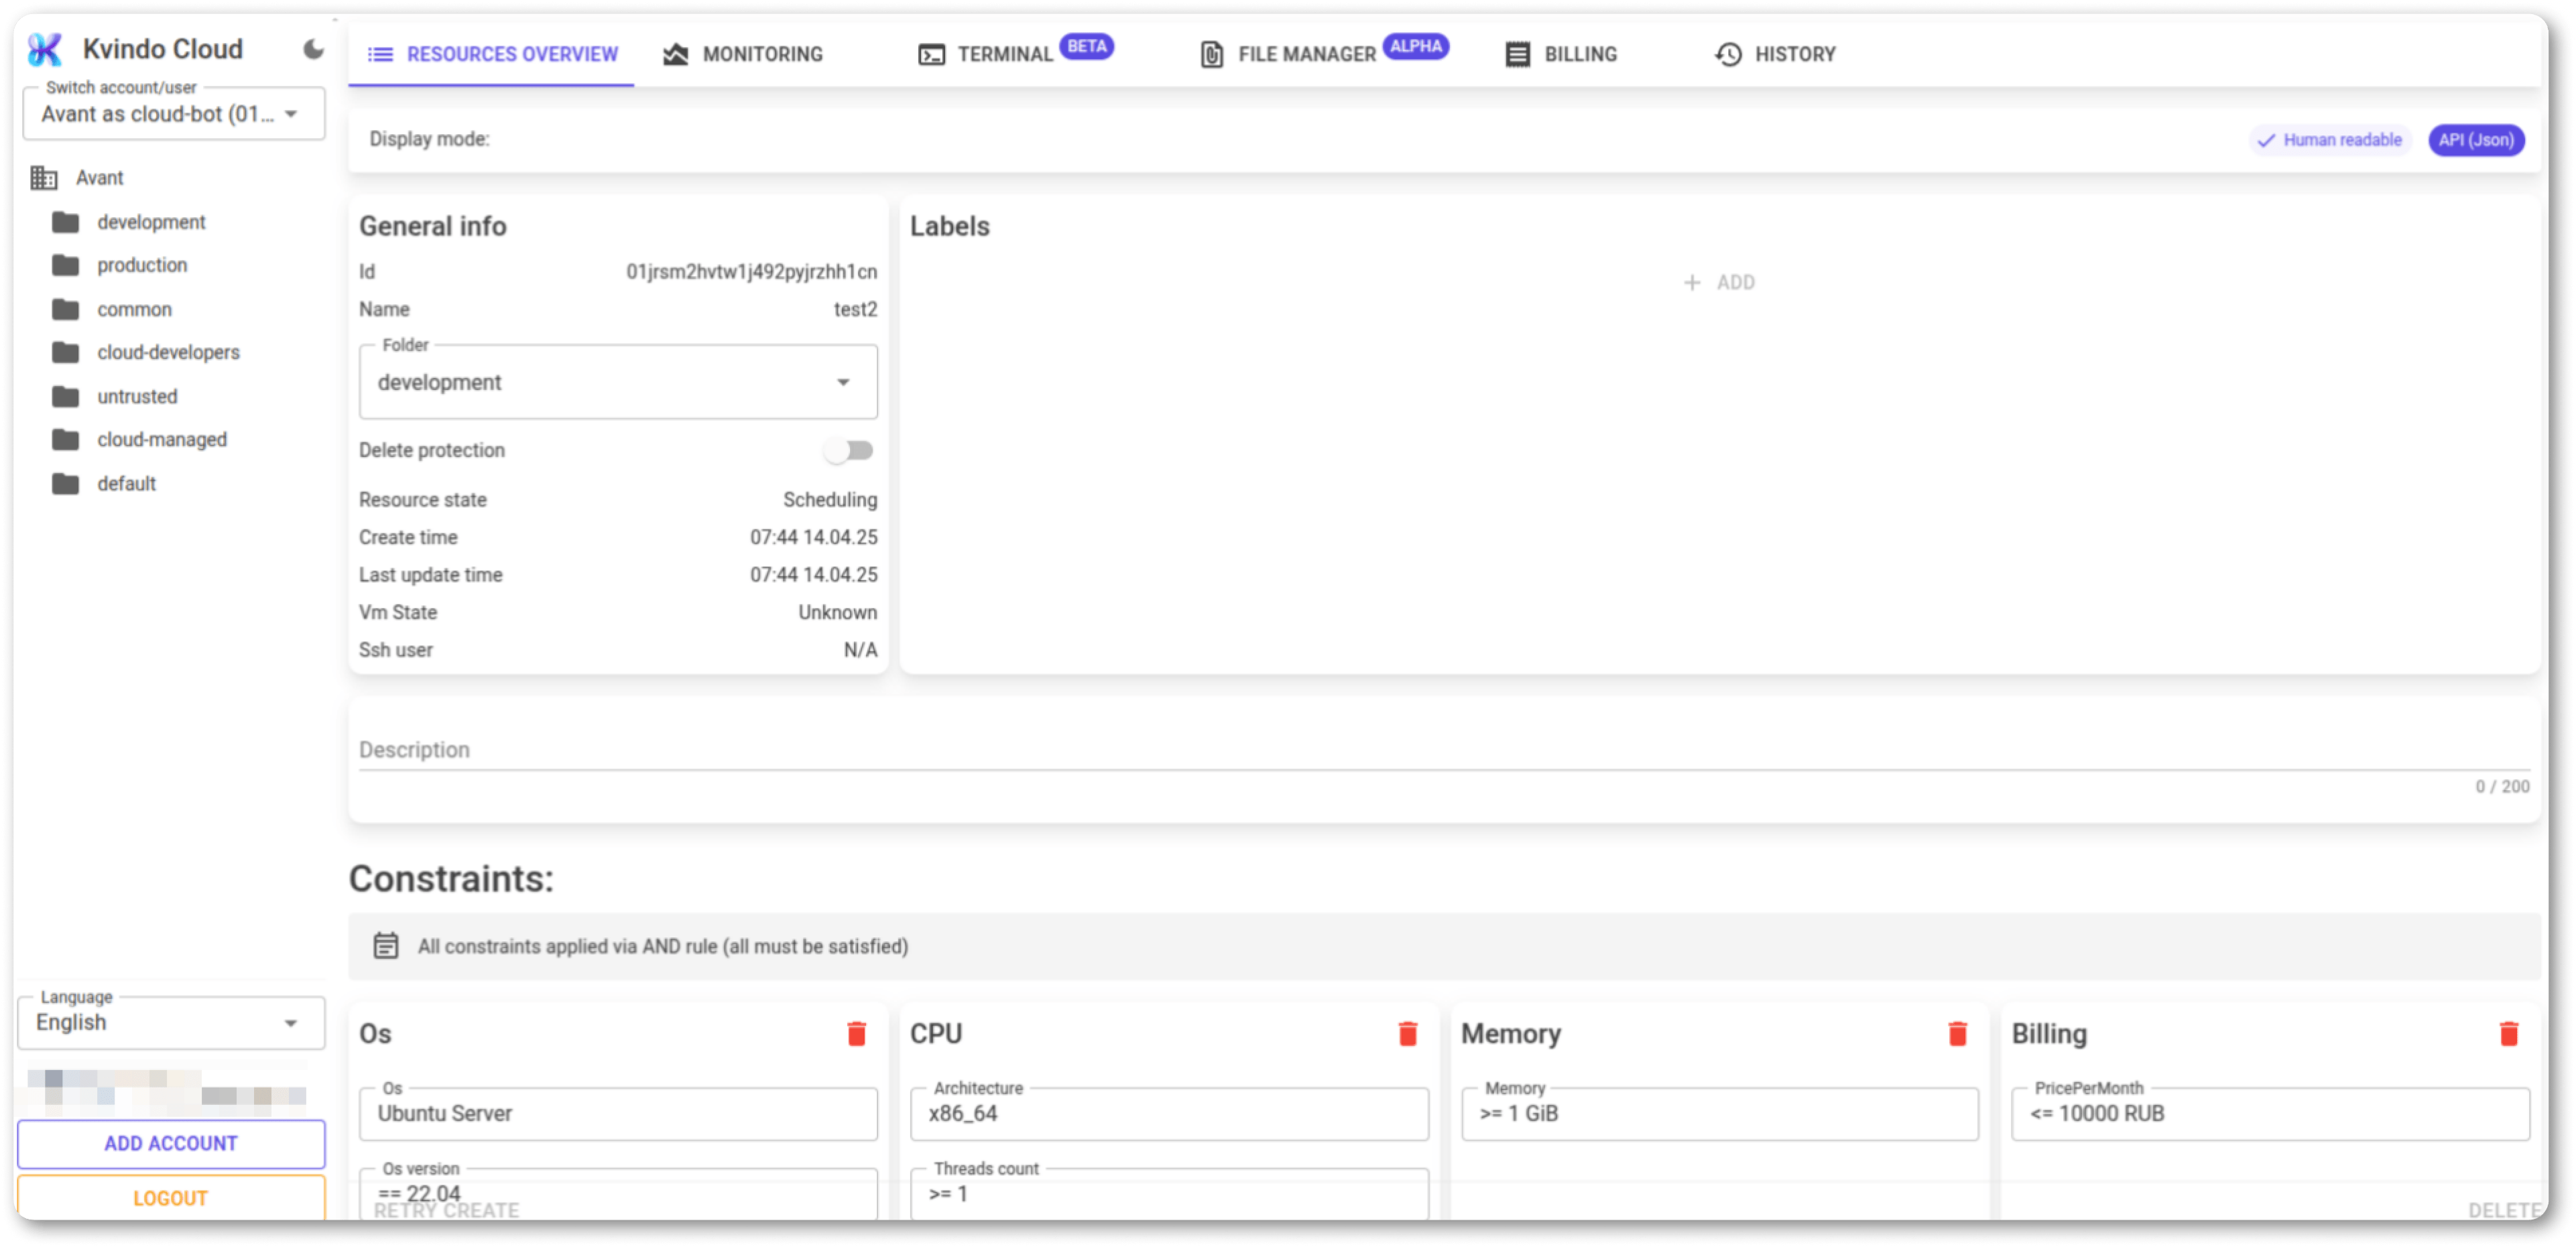
Task: Add a new label with ADD
Action: pyautogui.click(x=1719, y=283)
